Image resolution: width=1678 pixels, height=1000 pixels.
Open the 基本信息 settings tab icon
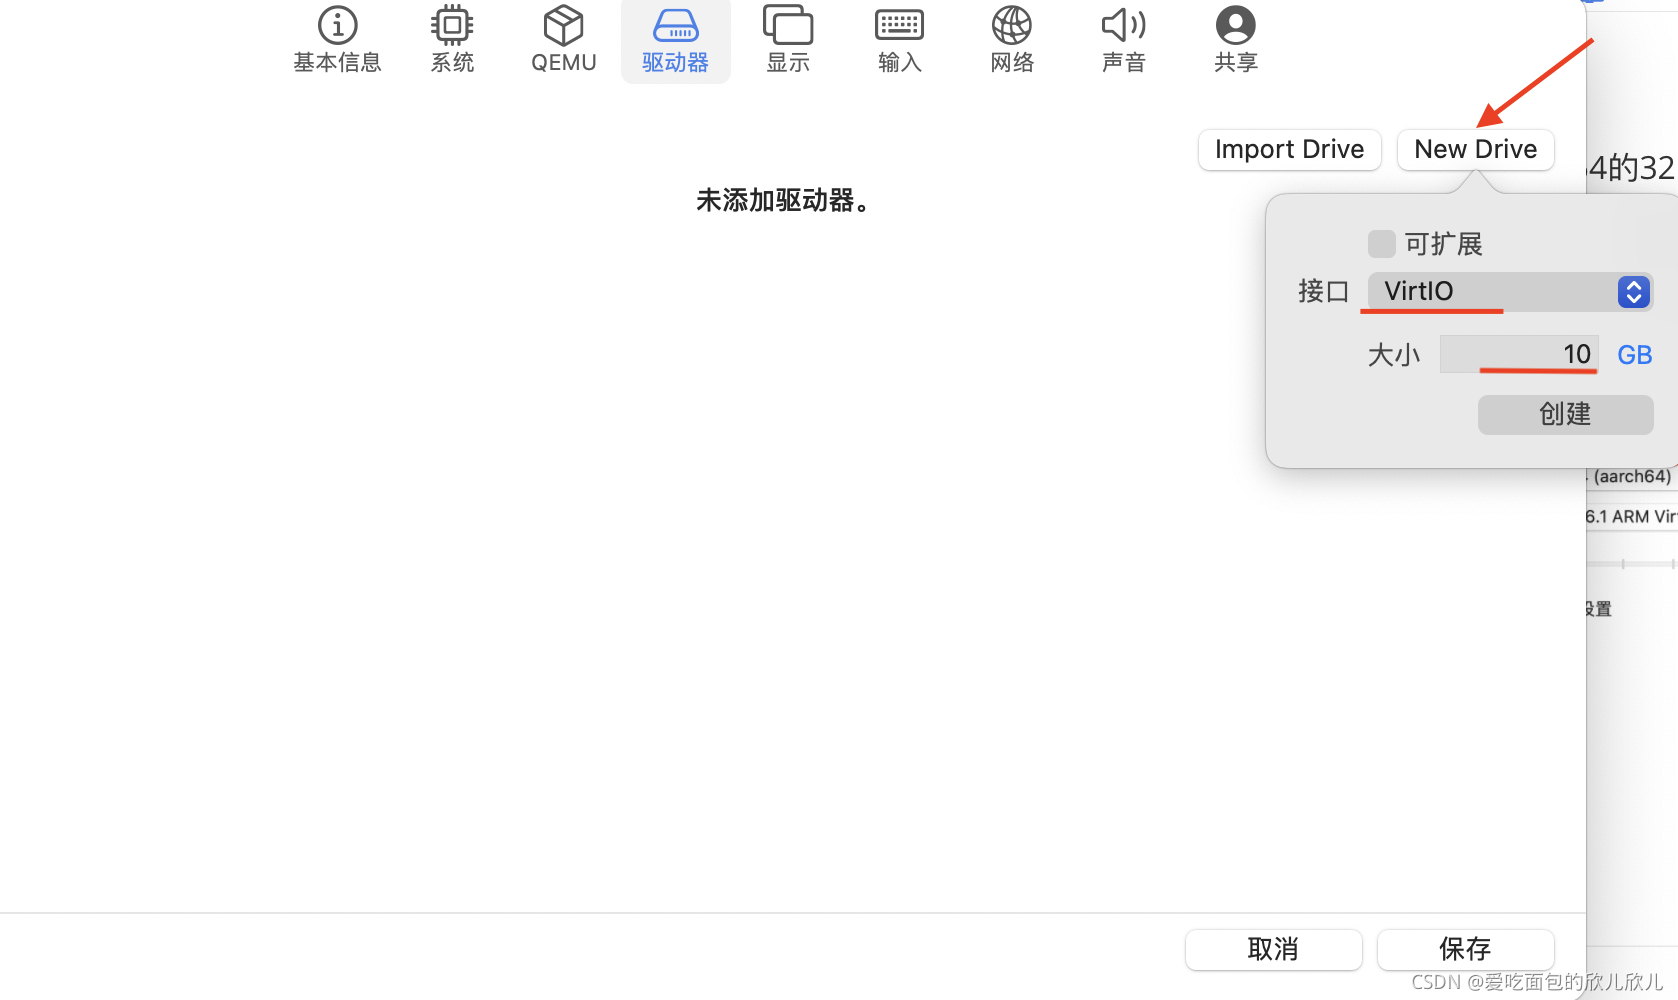pos(337,40)
